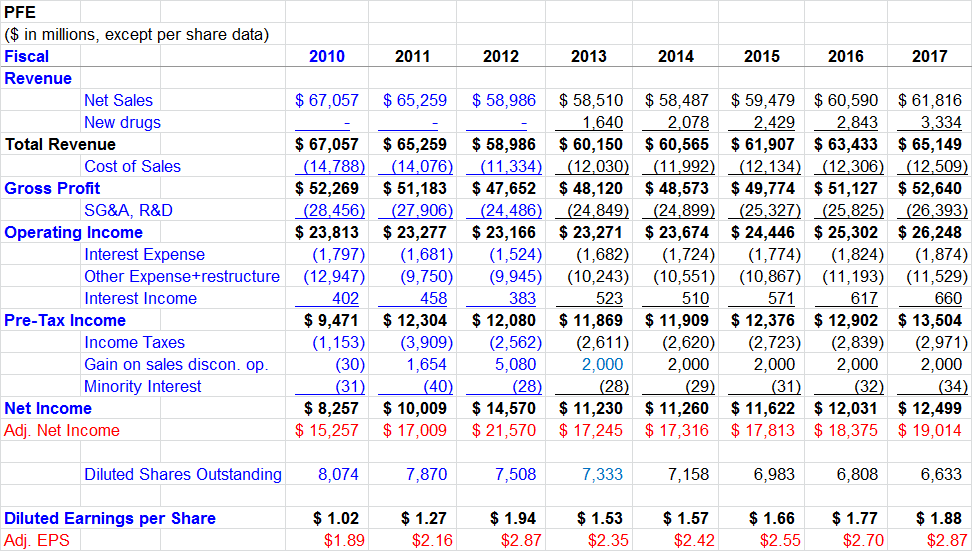Image resolution: width=972 pixels, height=551 pixels.
Task: Click the Diluted Earnings per Share label
Action: [110, 519]
